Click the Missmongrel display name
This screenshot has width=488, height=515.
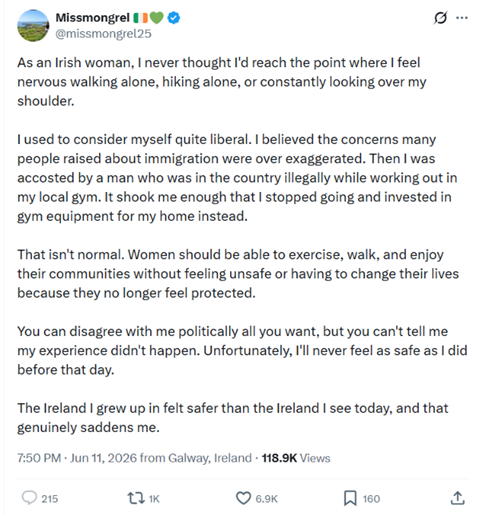click(92, 17)
